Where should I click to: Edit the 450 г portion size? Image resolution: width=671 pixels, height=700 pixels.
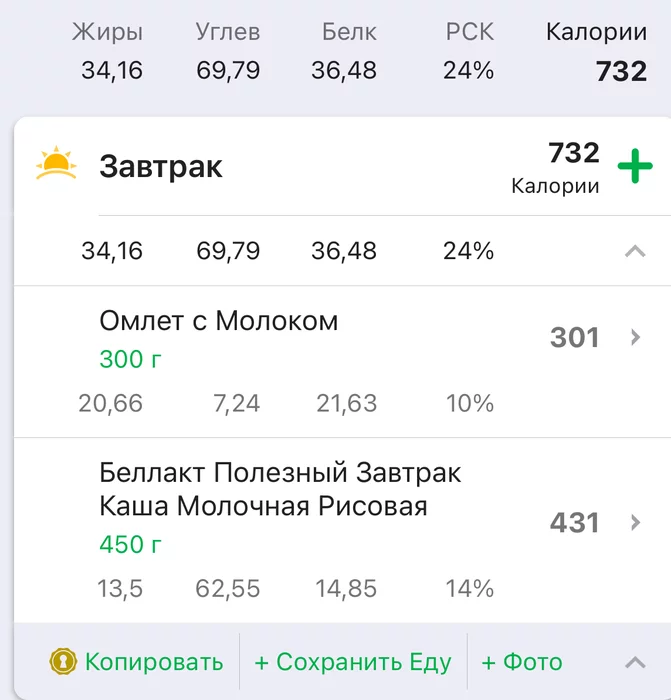(130, 544)
